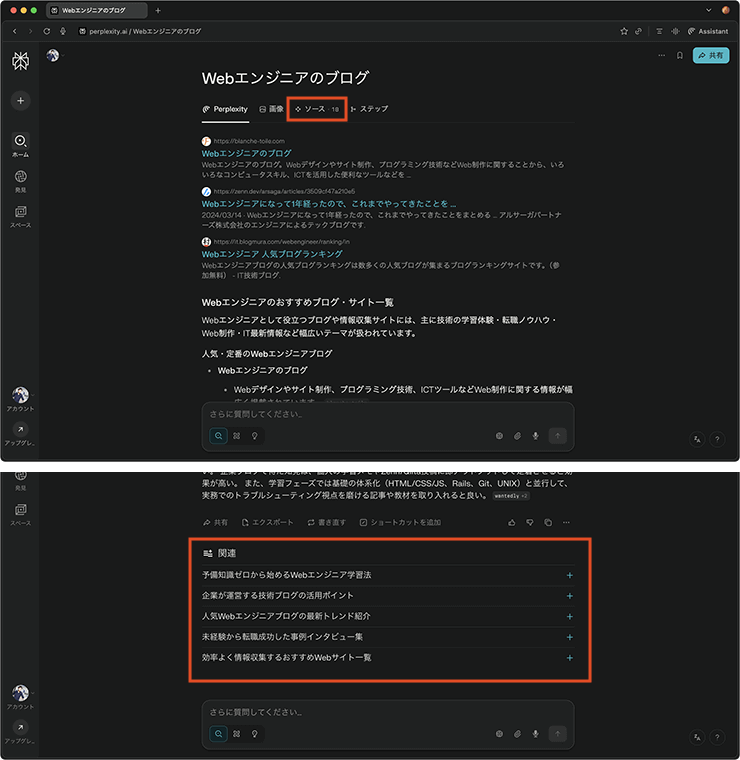Open reader view icon in the toolbar
Image resolution: width=740 pixels, height=760 pixels.
659,31
